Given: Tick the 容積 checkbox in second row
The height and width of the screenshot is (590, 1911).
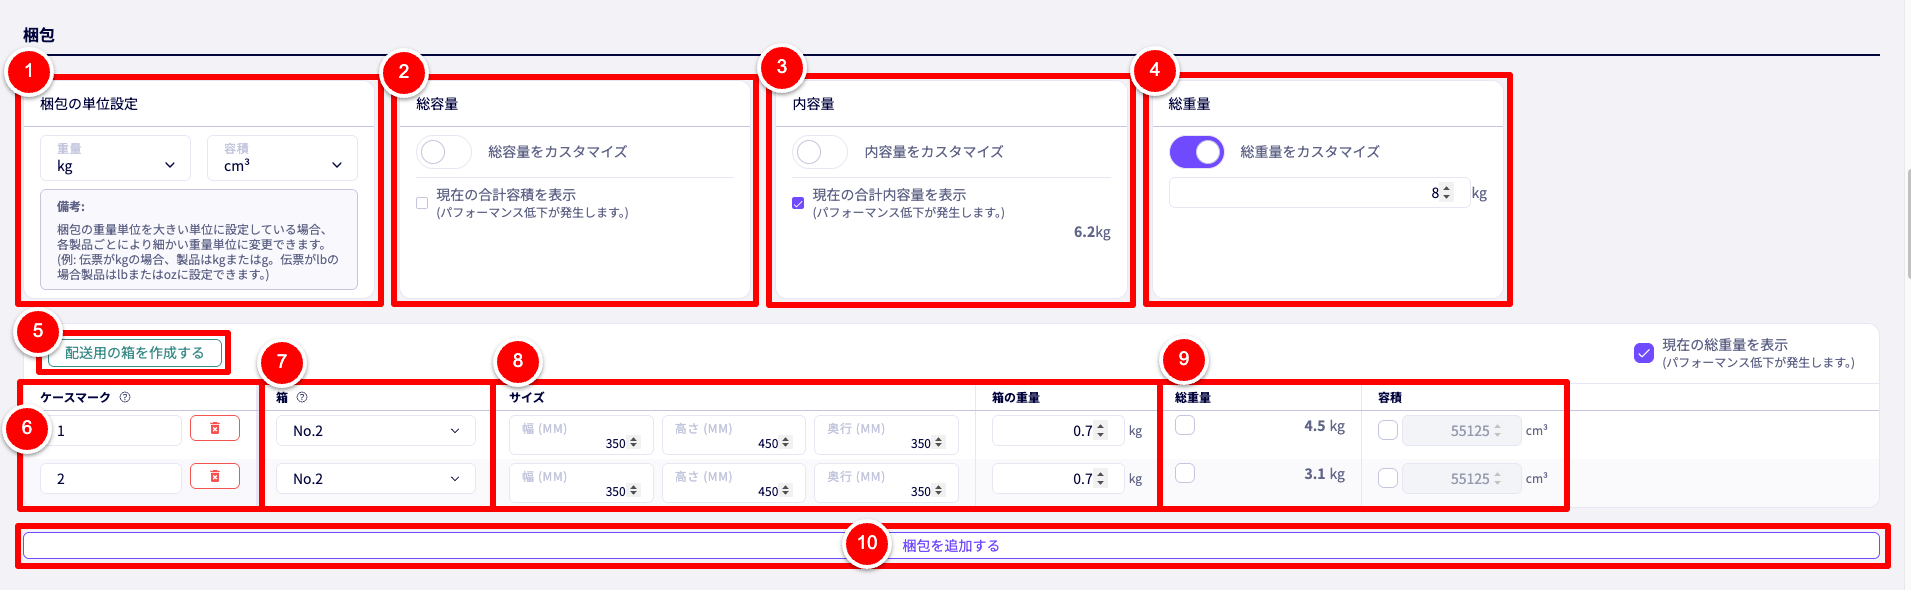Looking at the screenshot, I should tap(1388, 478).
